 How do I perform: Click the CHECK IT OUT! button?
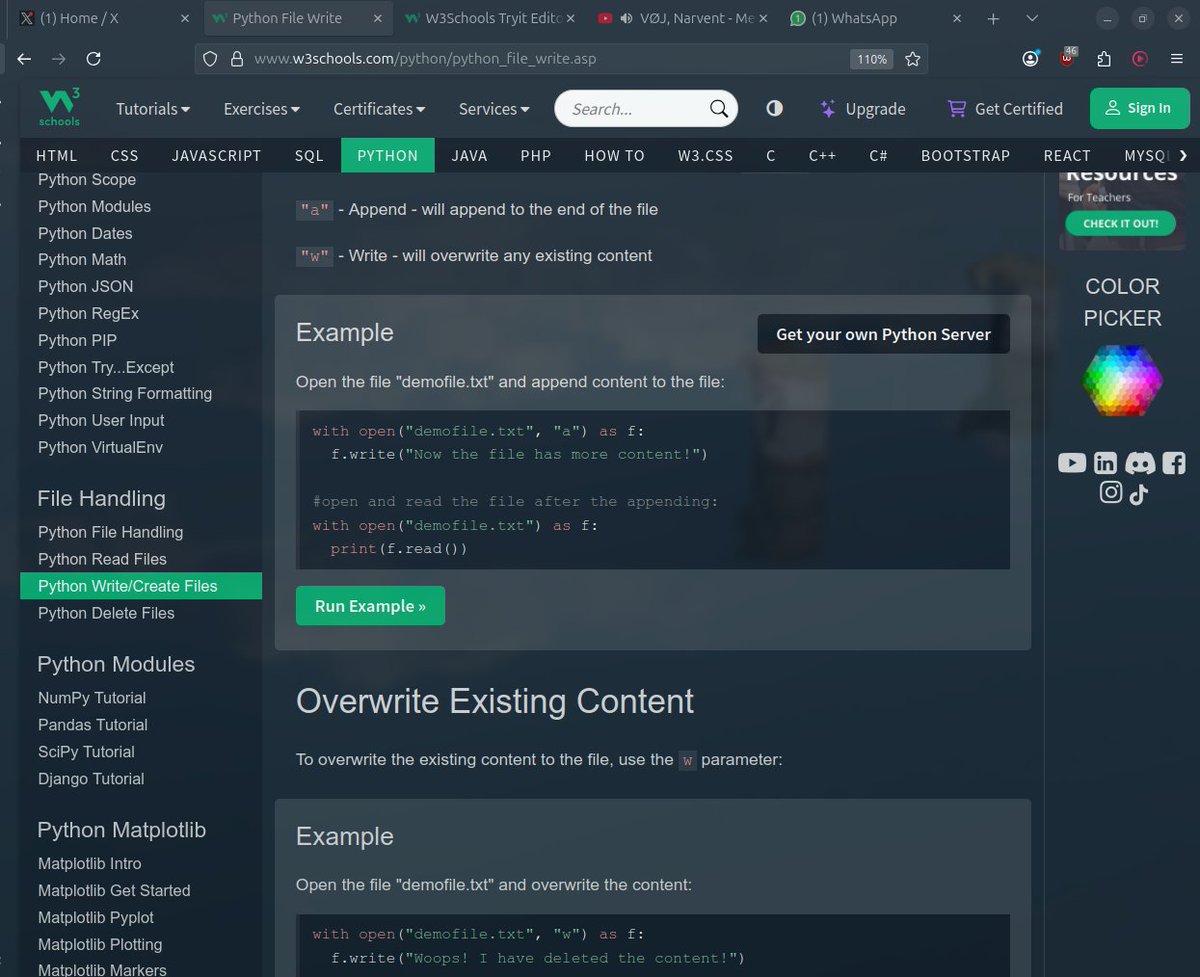coord(1120,224)
